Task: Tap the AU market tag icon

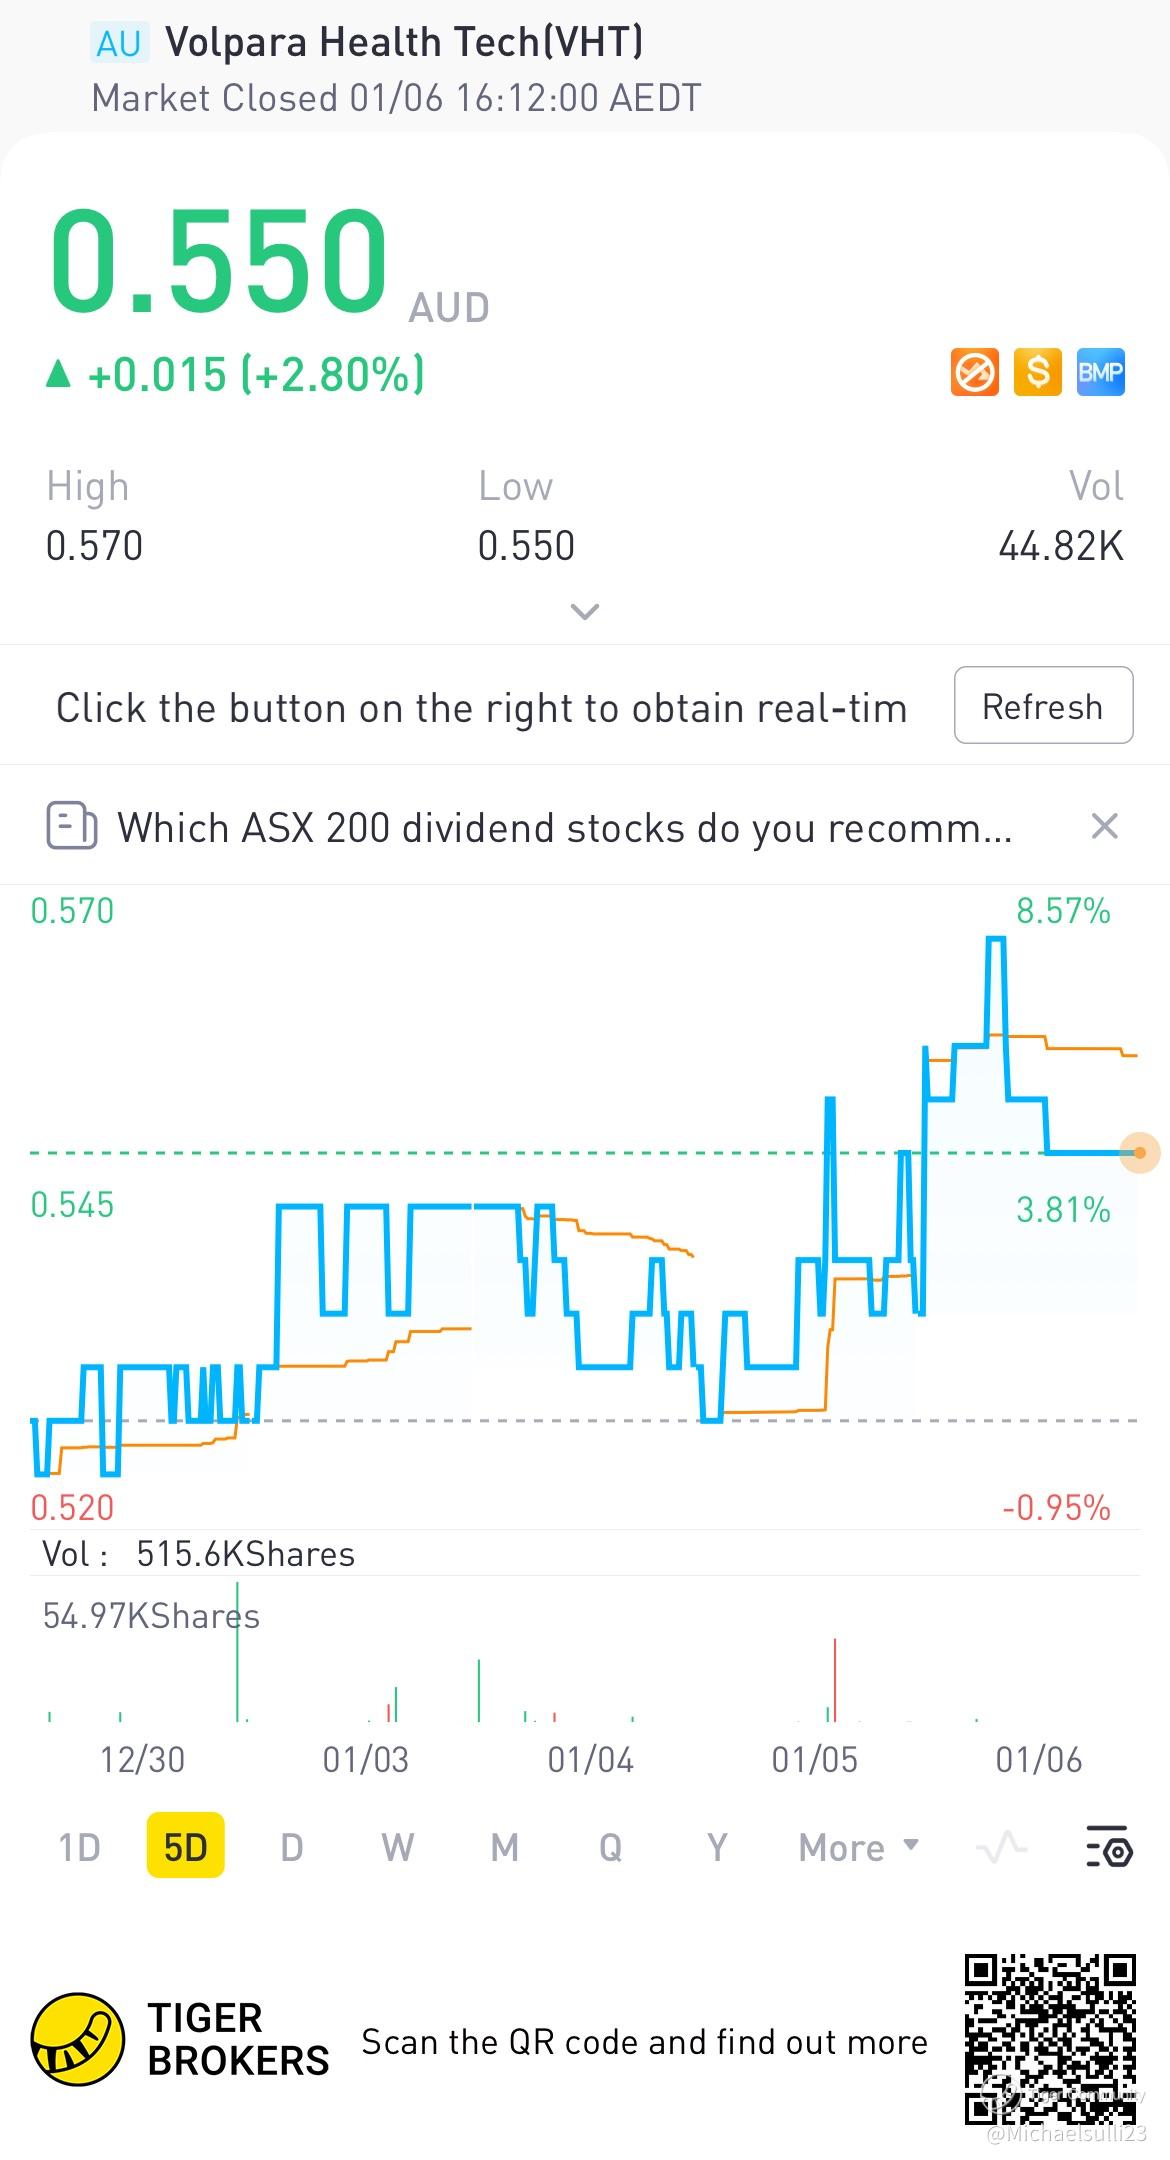Action: (119, 44)
